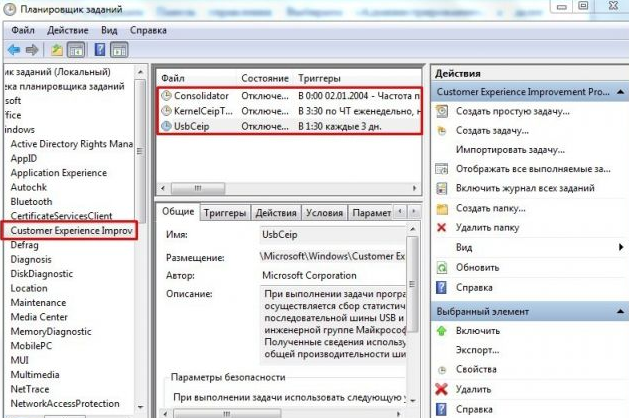Click the task list horizontal scrollbar thumb
This screenshot has width=629, height=418.
click(x=198, y=188)
